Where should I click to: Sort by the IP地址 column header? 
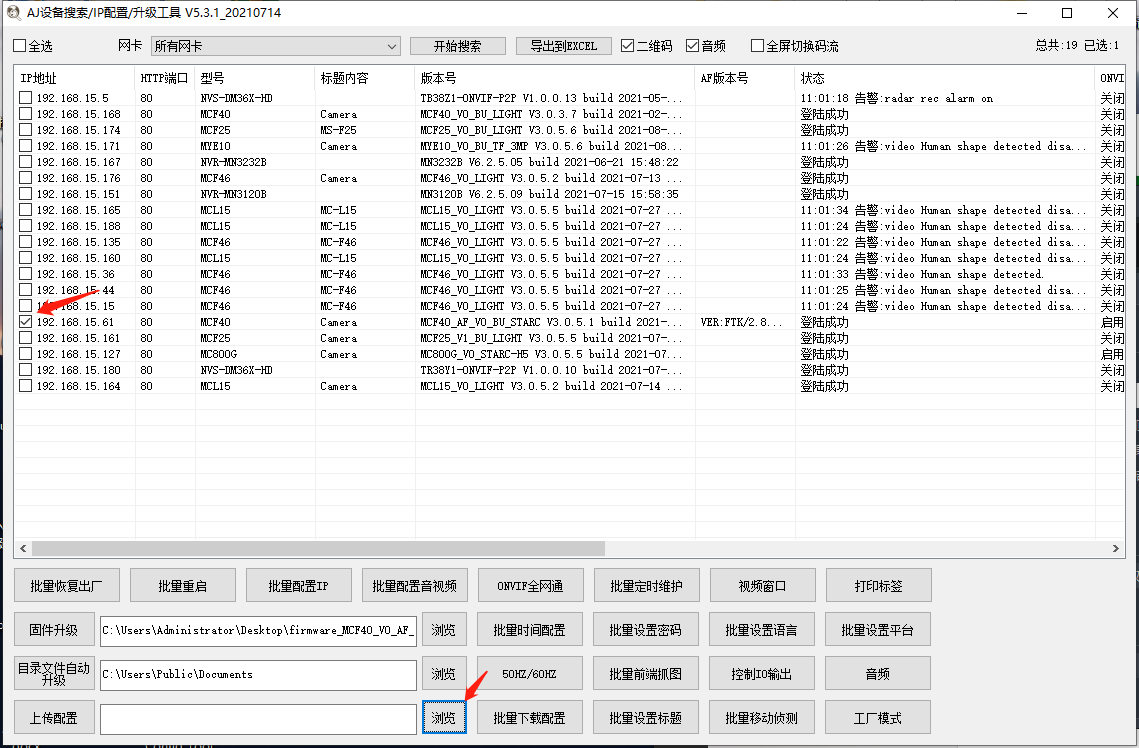(74, 78)
